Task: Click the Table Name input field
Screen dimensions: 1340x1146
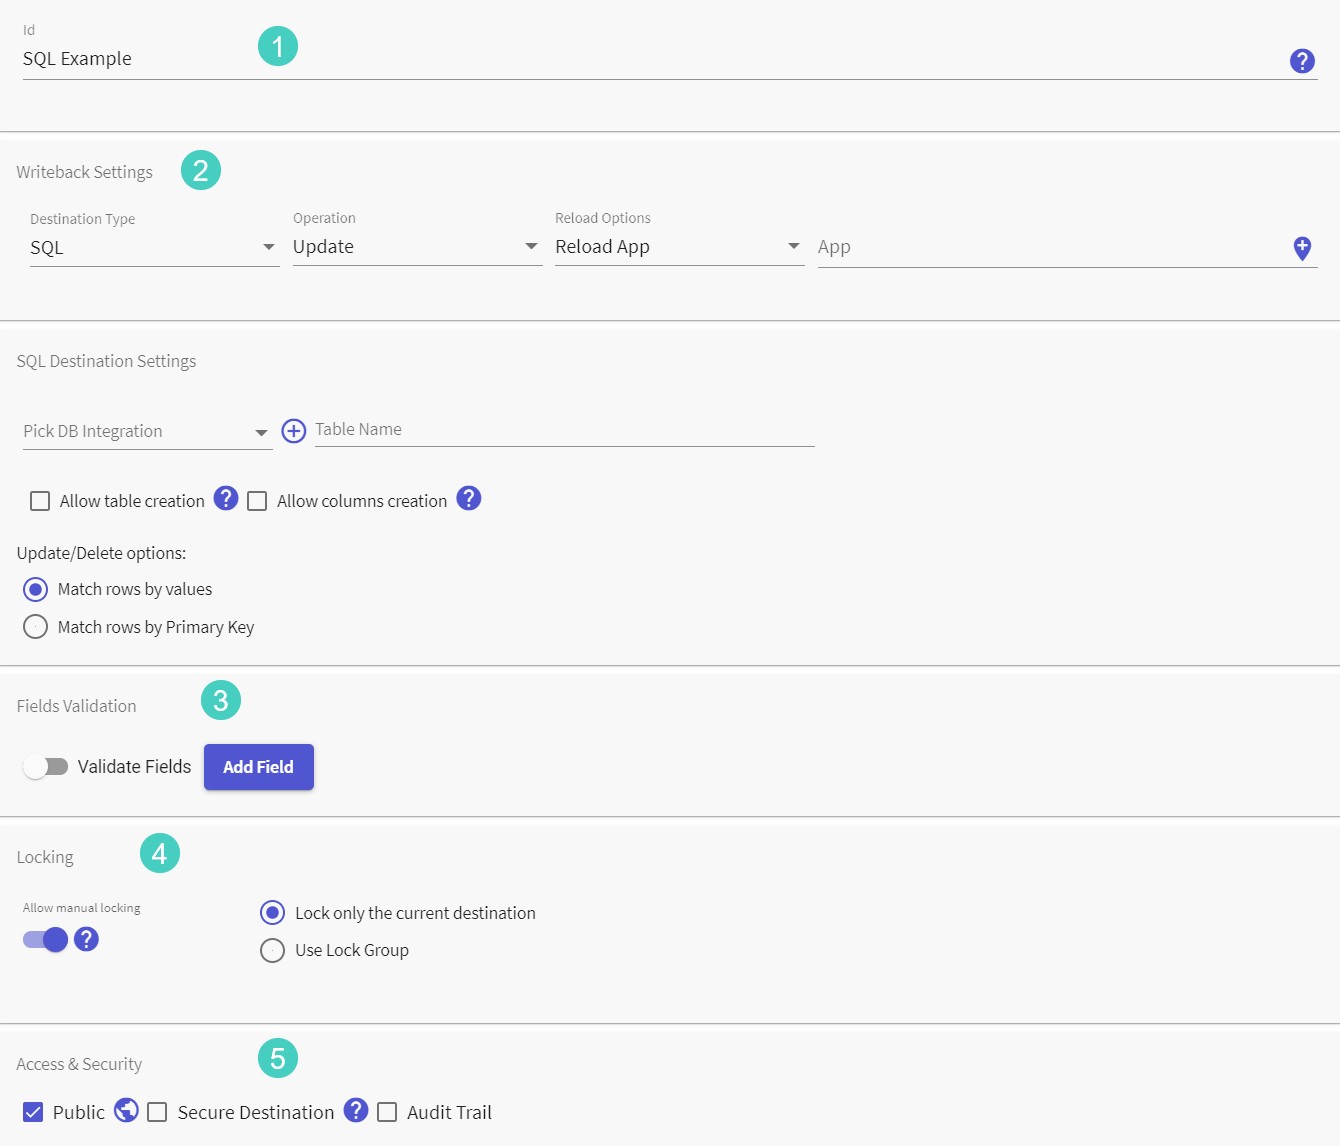Action: coord(565,430)
